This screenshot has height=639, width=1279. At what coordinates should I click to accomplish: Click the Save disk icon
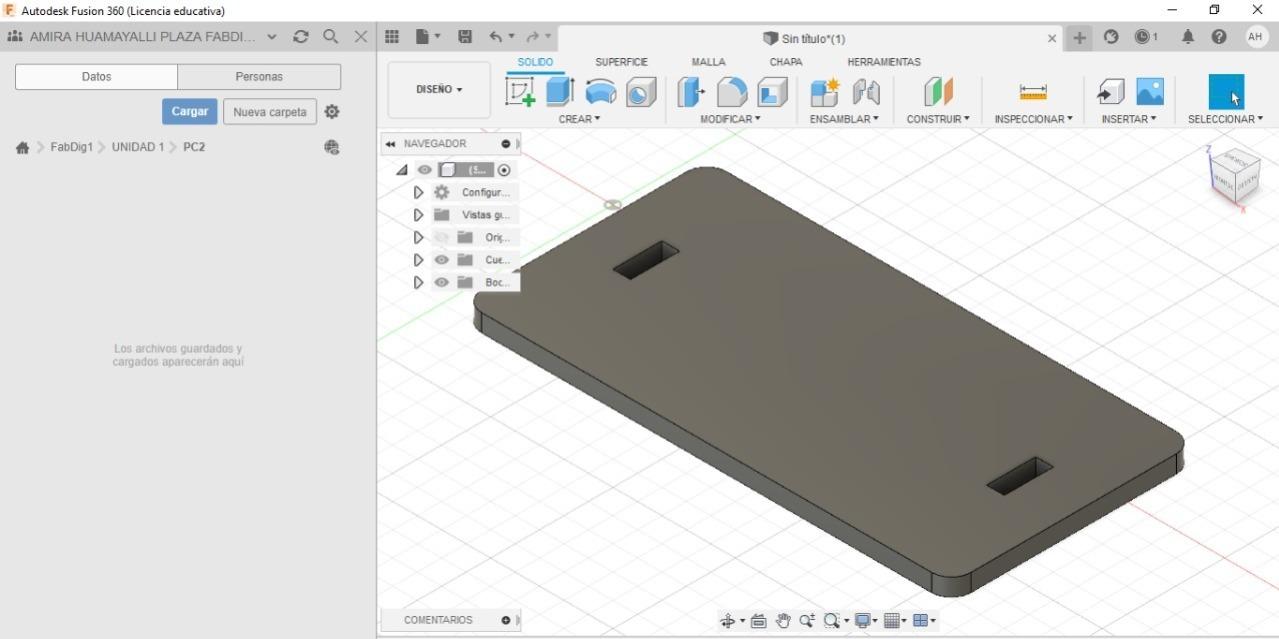coord(465,37)
